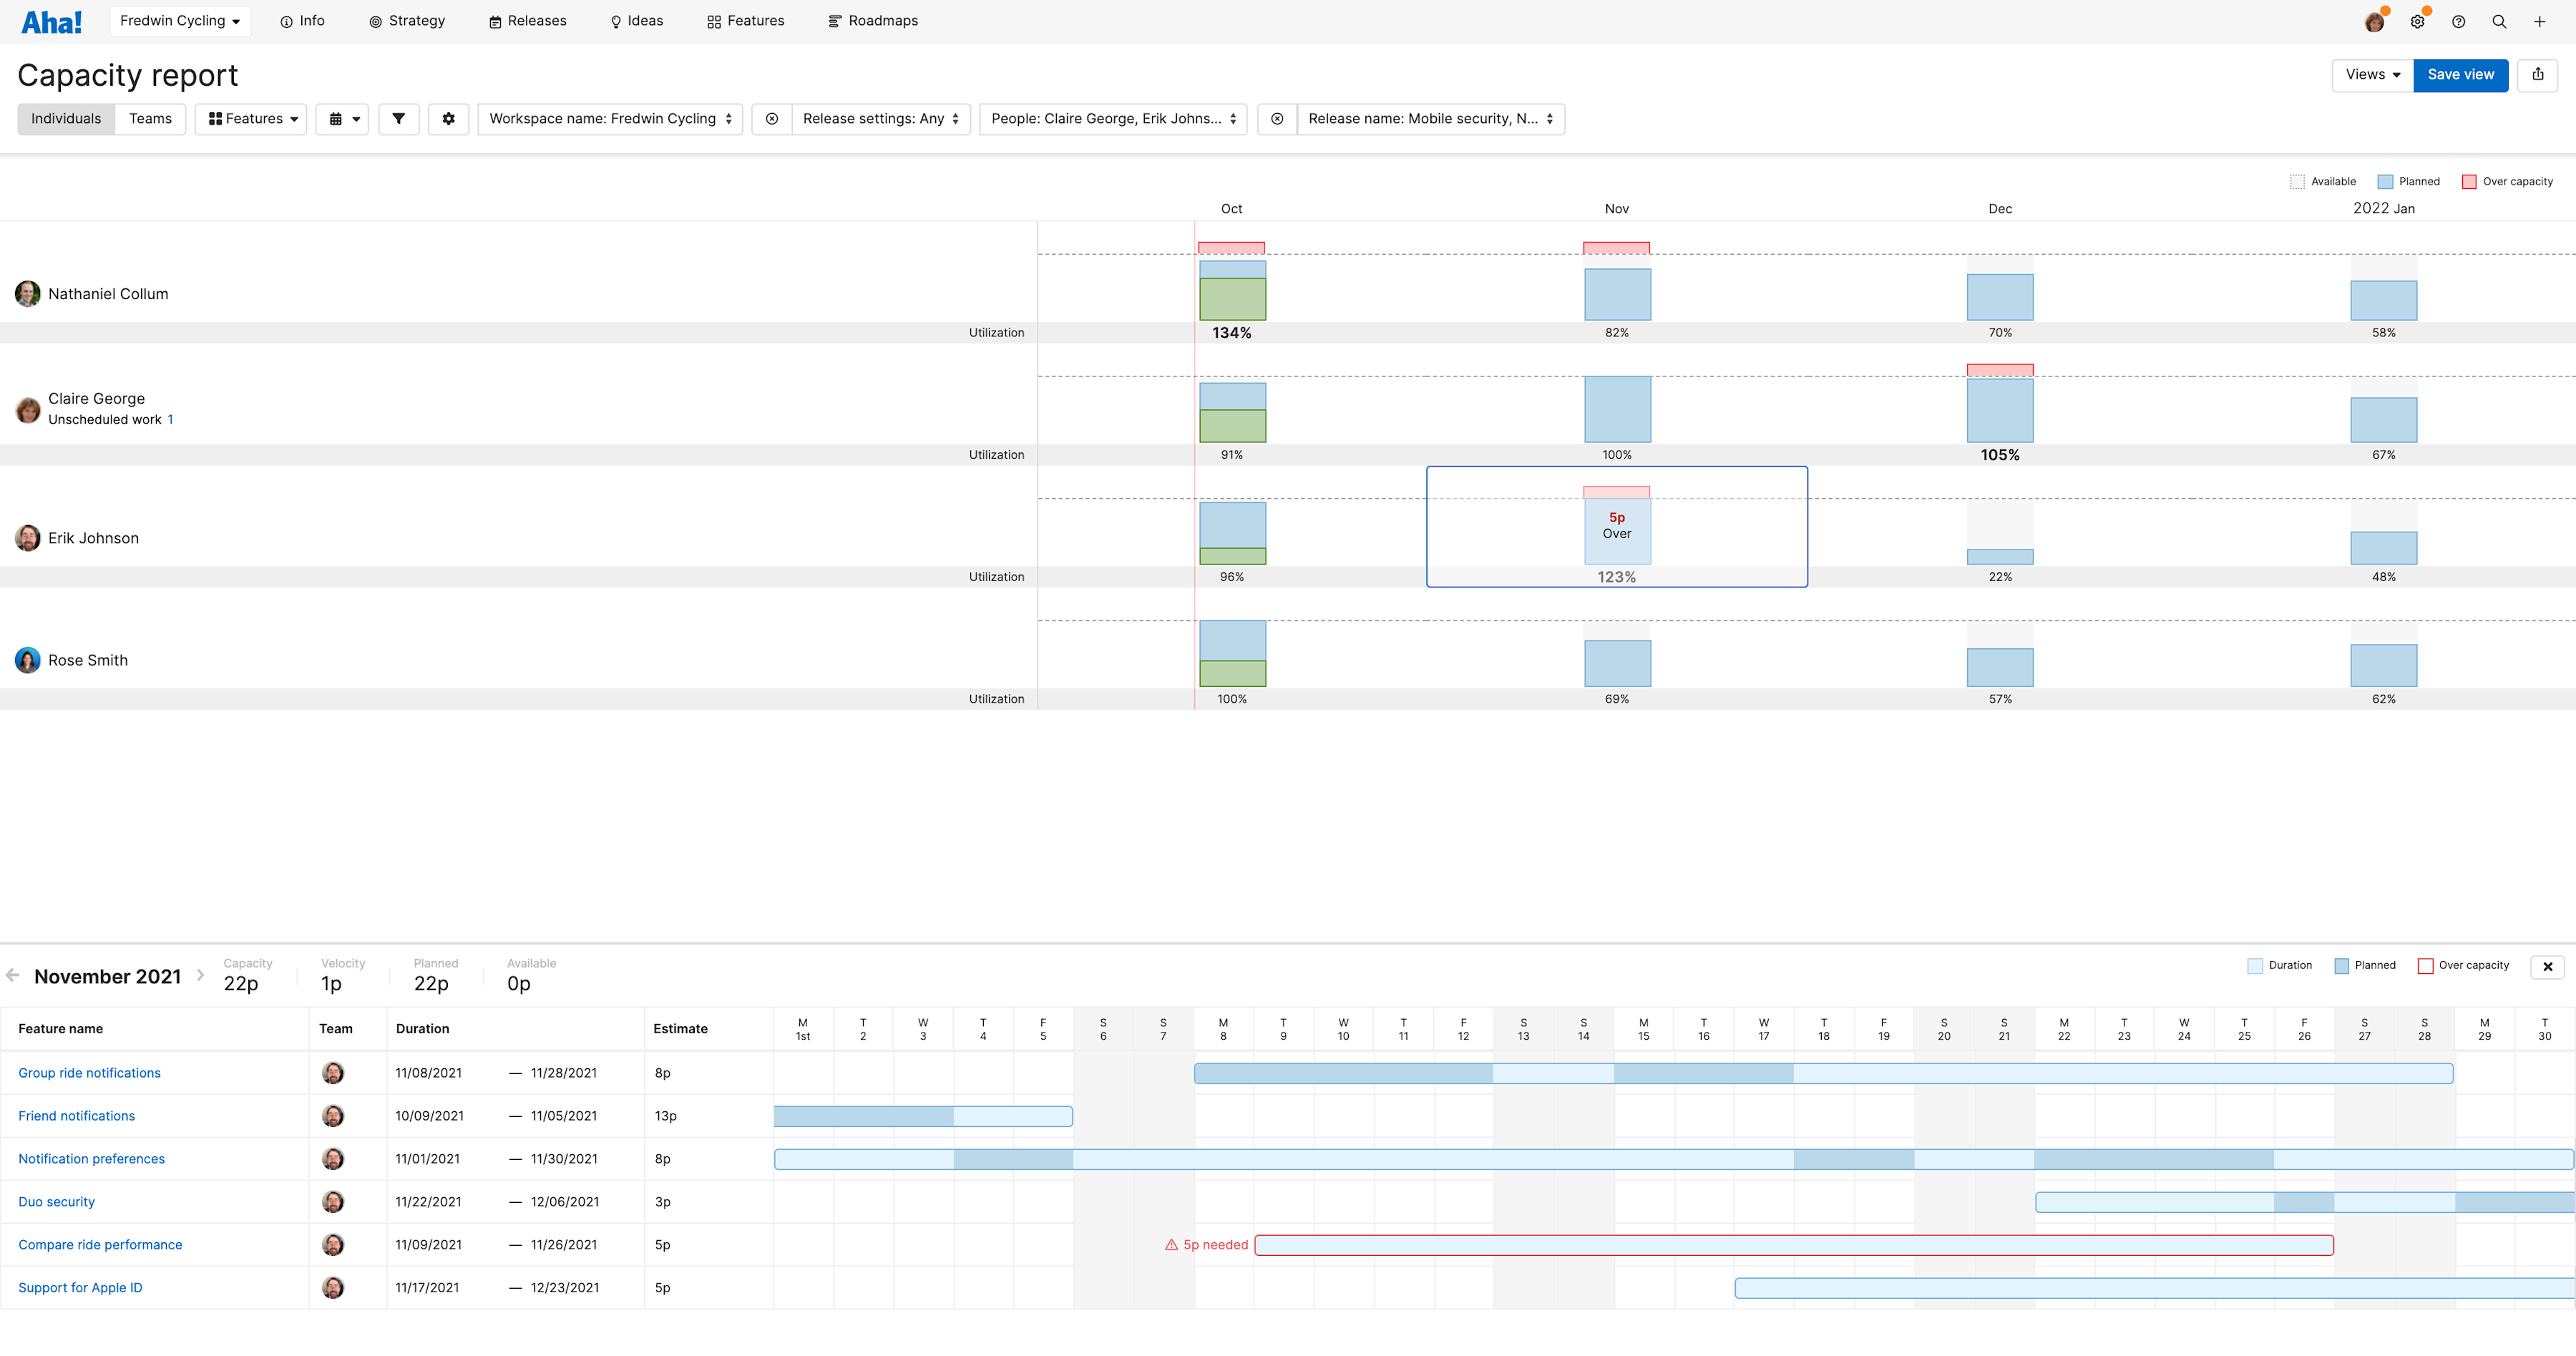Open the capacity report settings gear

(448, 119)
